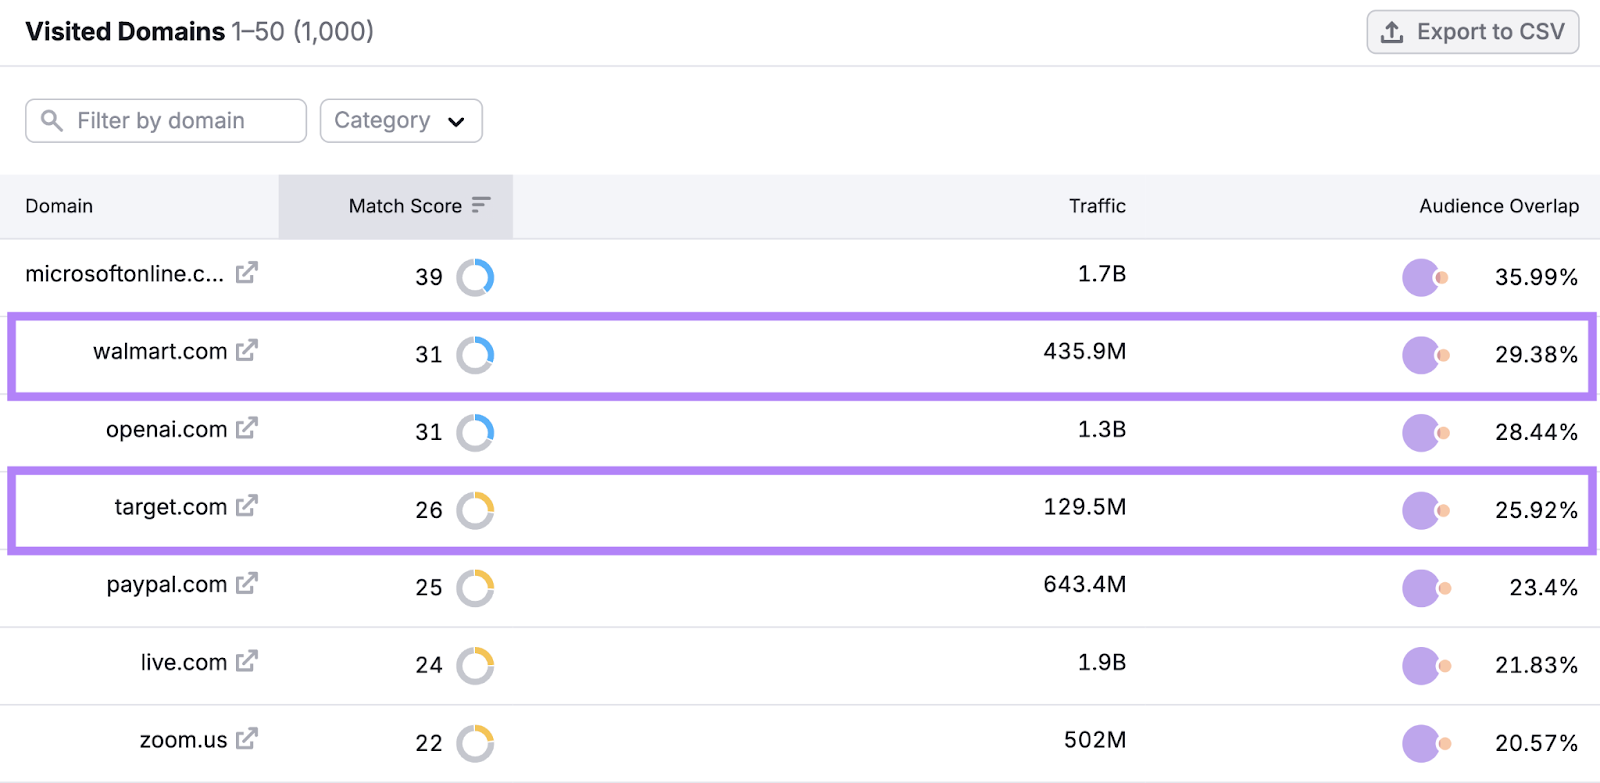Screen dimensions: 1600x783
Task: Open external link icon beside zoom.us
Action: [x=247, y=740]
